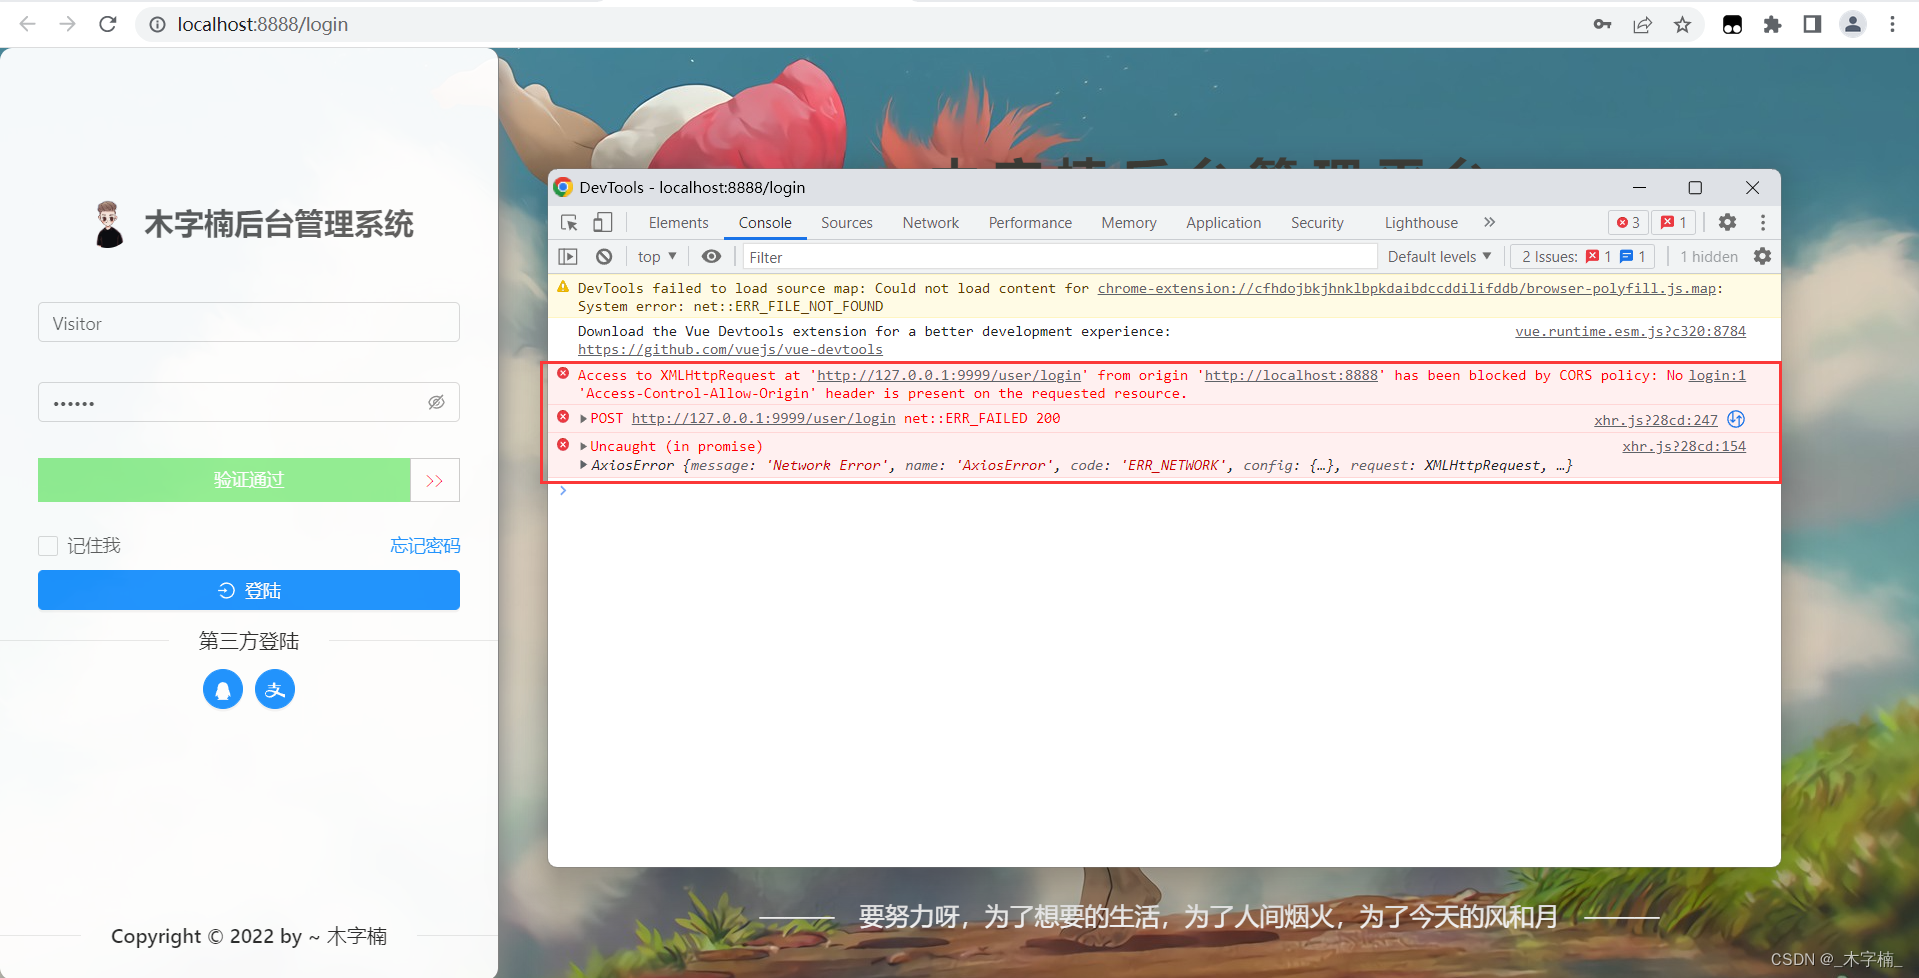This screenshot has height=978, width=1919.
Task: Open console settings gear icon
Action: [x=1762, y=256]
